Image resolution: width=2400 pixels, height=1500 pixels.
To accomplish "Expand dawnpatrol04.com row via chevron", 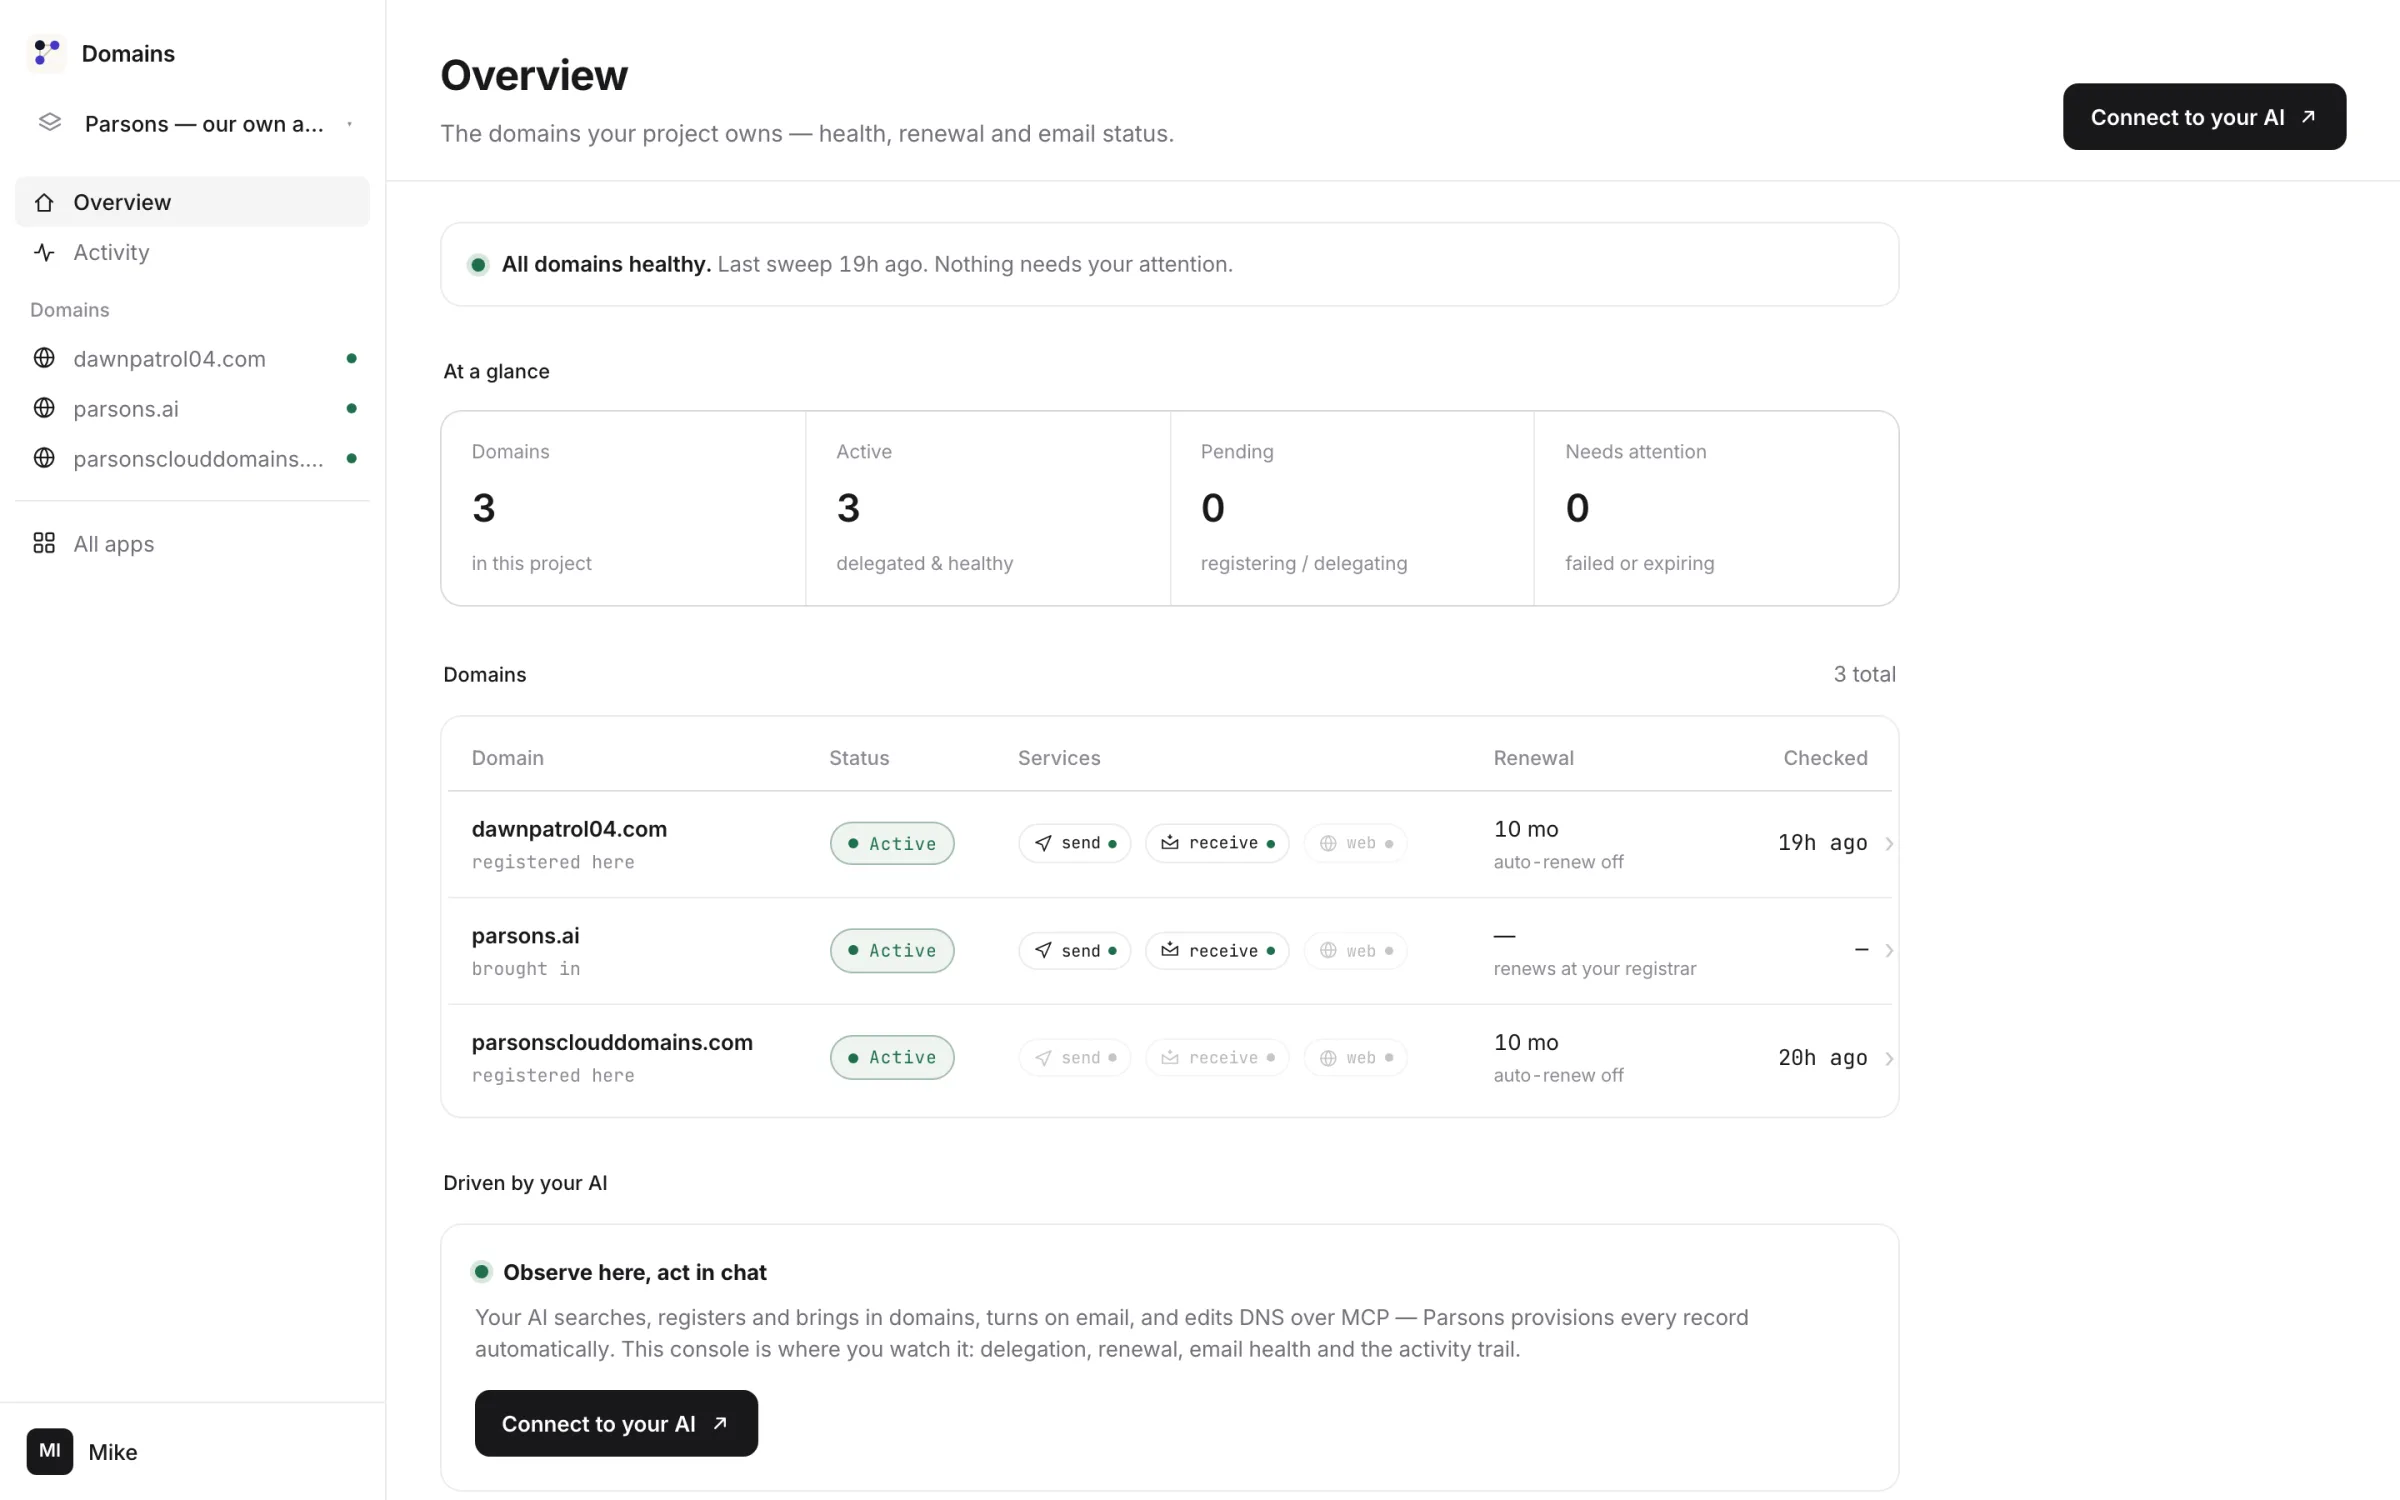I will click(1888, 844).
